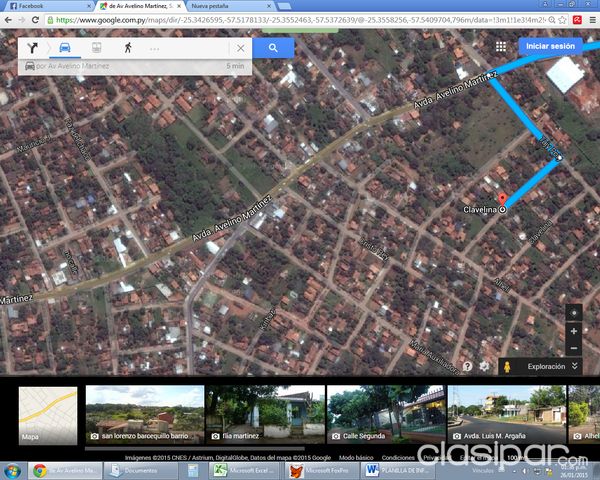Open Microsoft Excel taskbar item
The image size is (600, 480).
tap(246, 470)
